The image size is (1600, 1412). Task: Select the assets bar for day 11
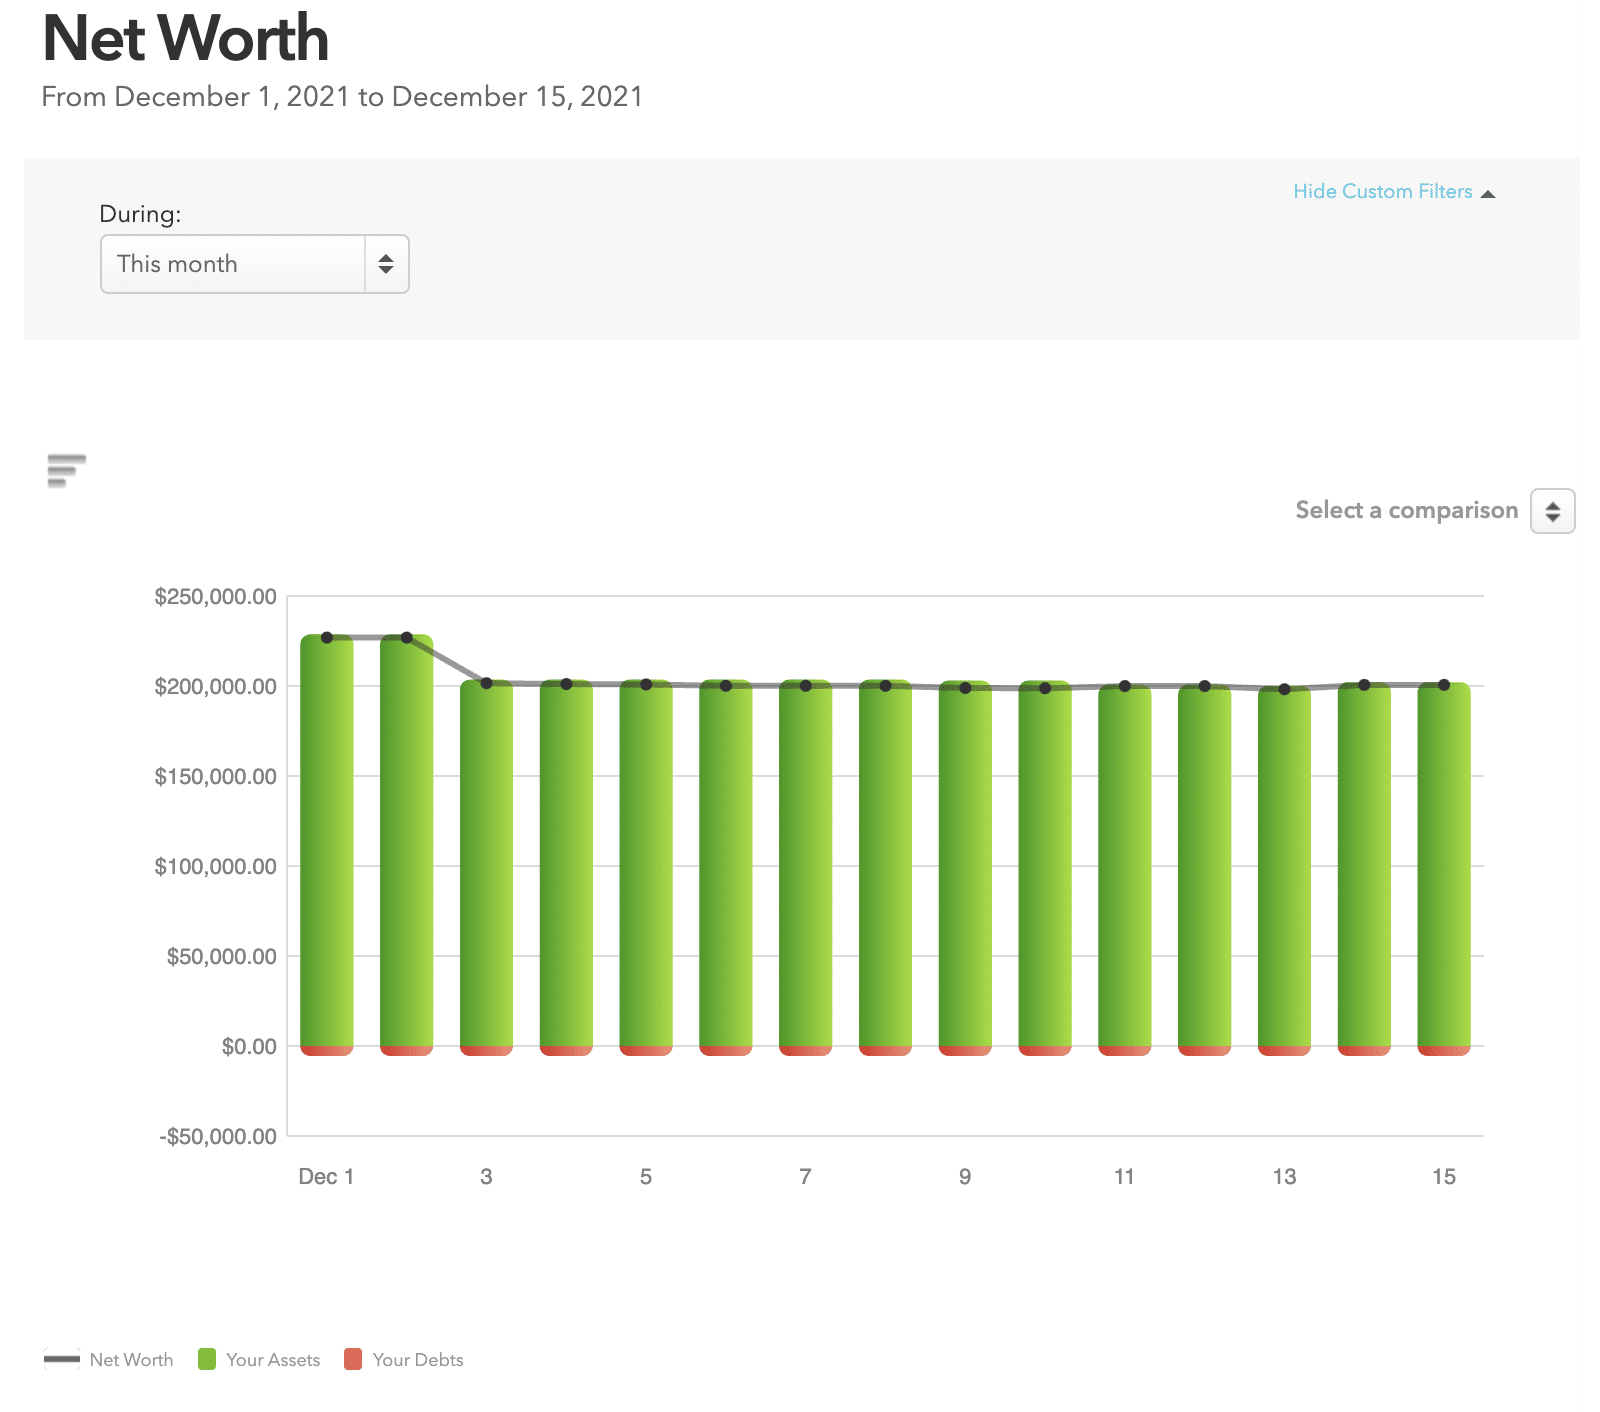click(1125, 864)
